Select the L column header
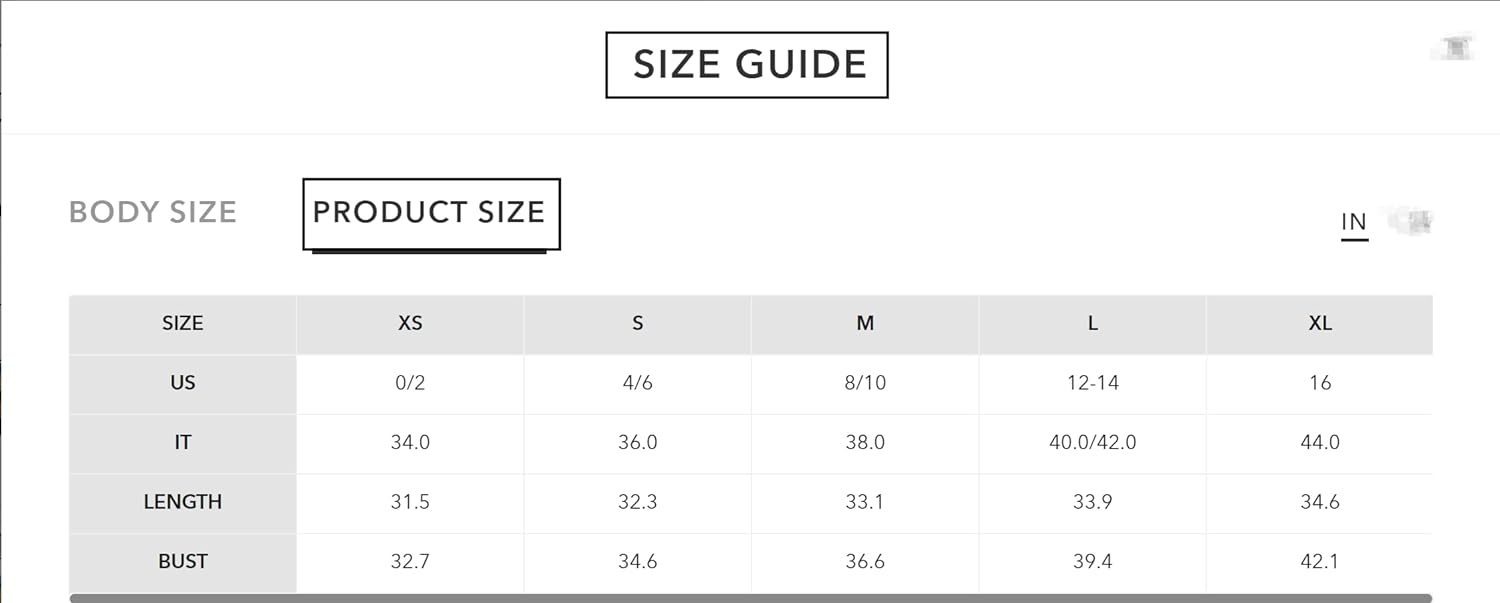 point(1093,324)
